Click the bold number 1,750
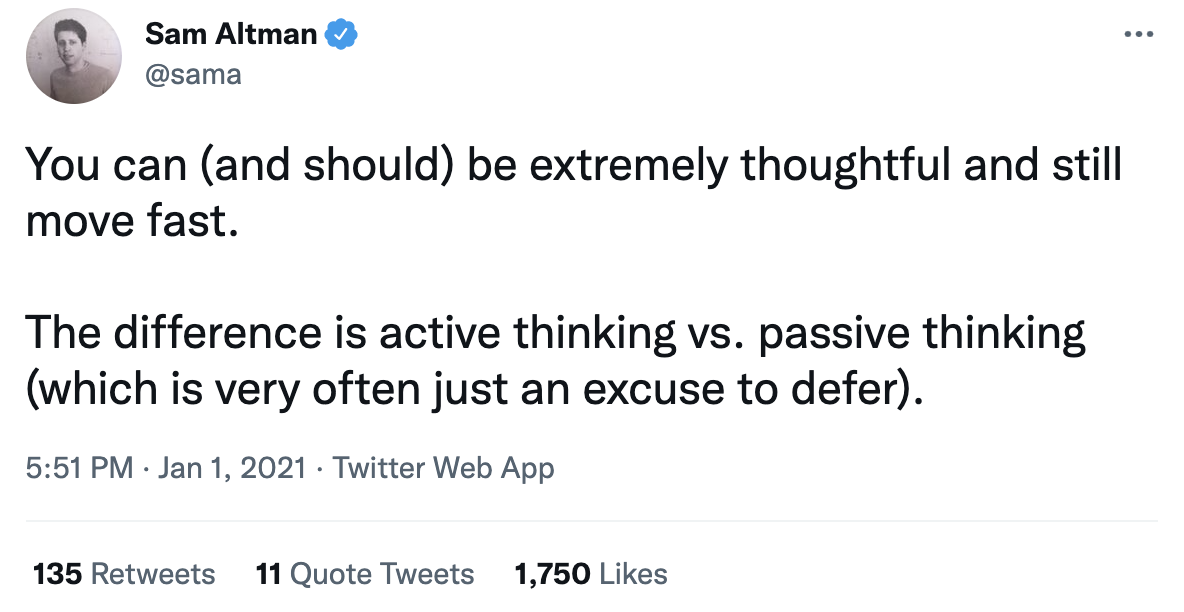 (552, 574)
